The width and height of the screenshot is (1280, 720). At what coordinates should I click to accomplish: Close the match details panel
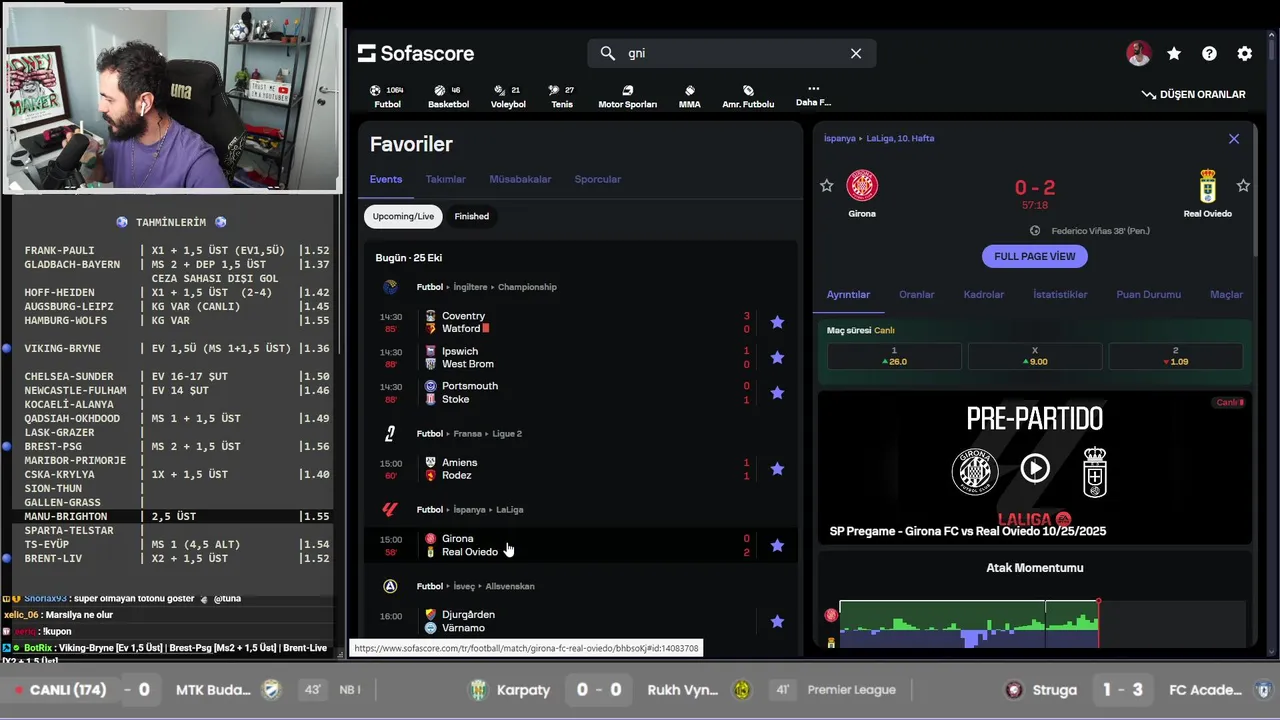pos(1234,139)
